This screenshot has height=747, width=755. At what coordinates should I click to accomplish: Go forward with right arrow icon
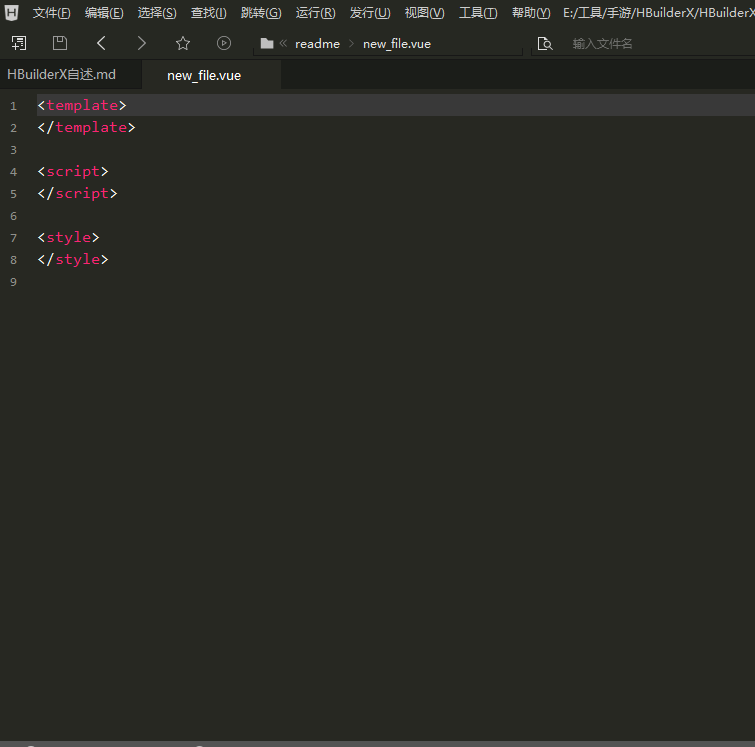pyautogui.click(x=142, y=43)
